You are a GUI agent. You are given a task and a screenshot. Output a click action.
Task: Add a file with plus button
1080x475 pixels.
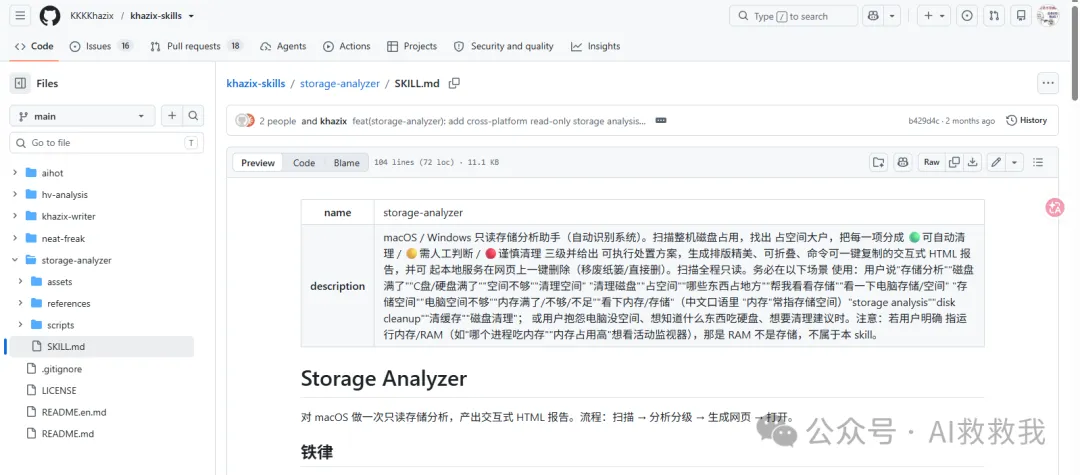[172, 116]
